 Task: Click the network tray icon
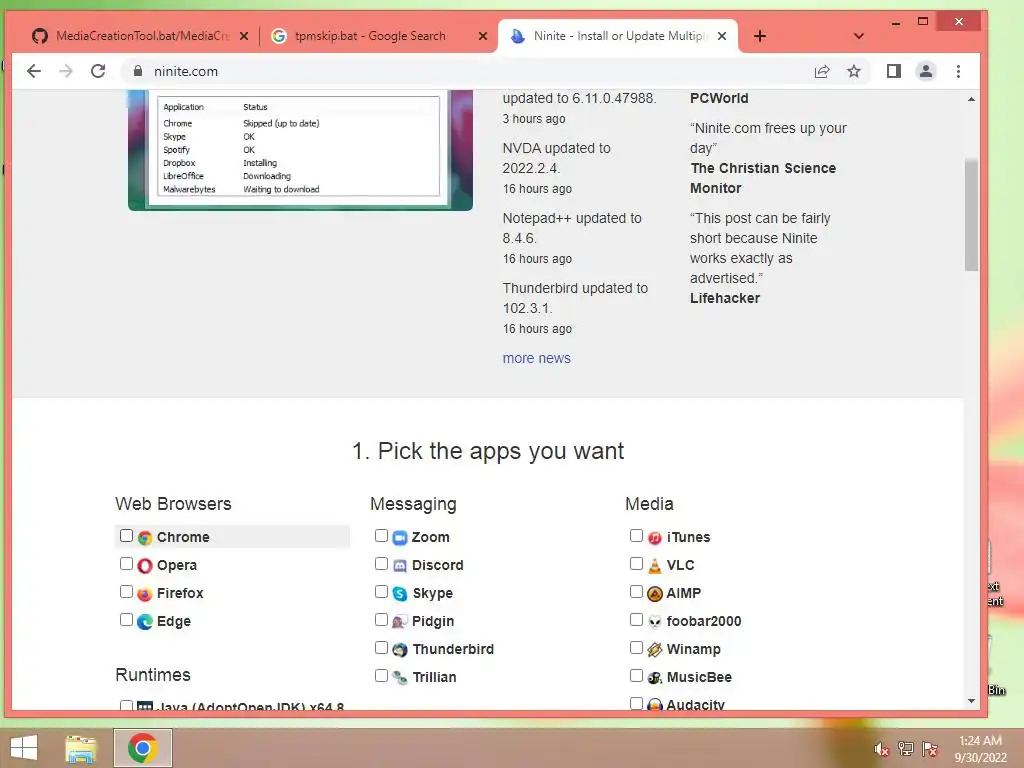click(x=905, y=748)
